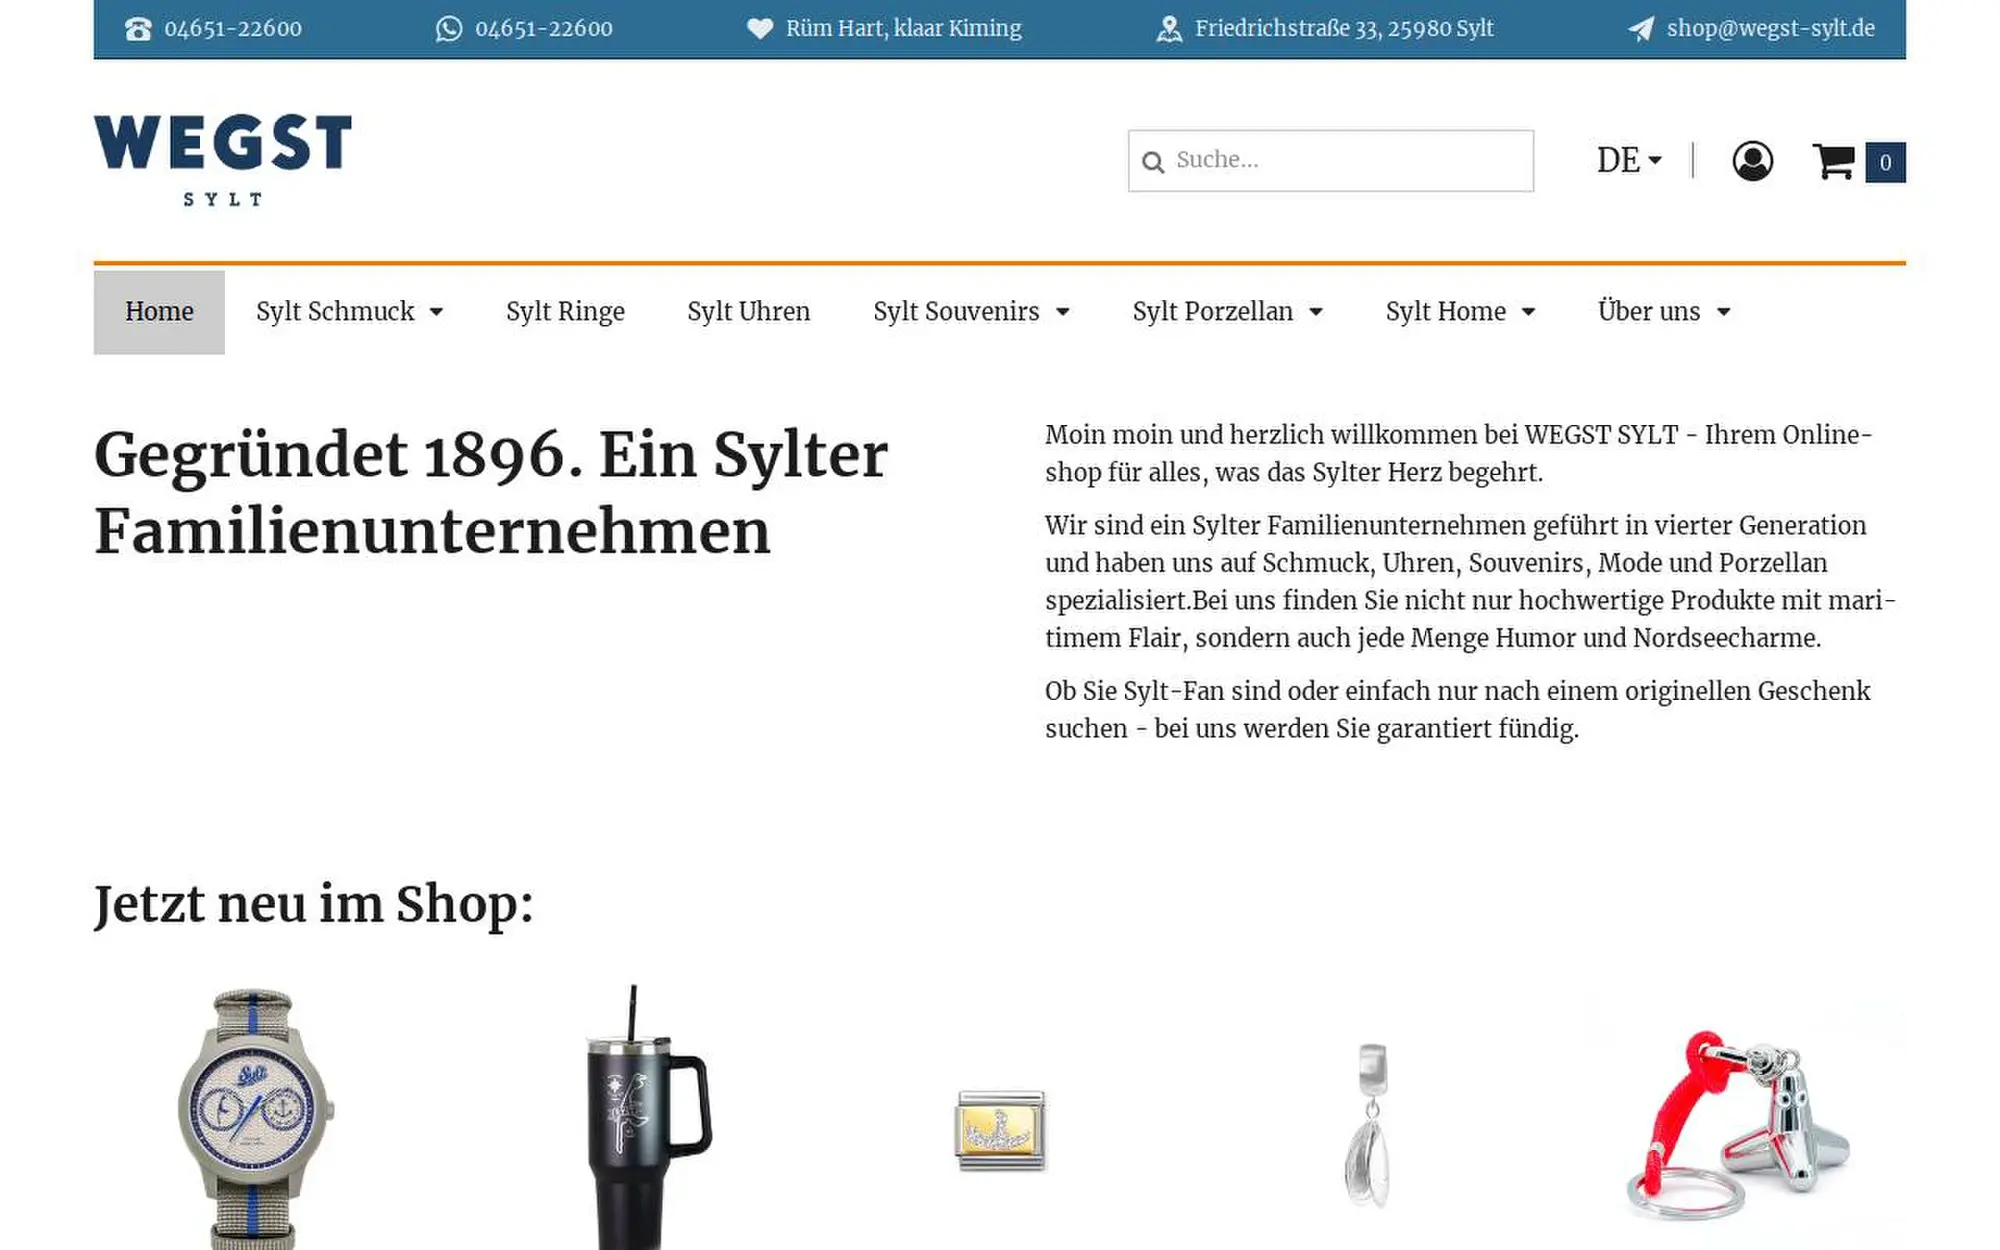Open the Sylt Uhren menu item
2000x1250 pixels.
pyautogui.click(x=749, y=312)
